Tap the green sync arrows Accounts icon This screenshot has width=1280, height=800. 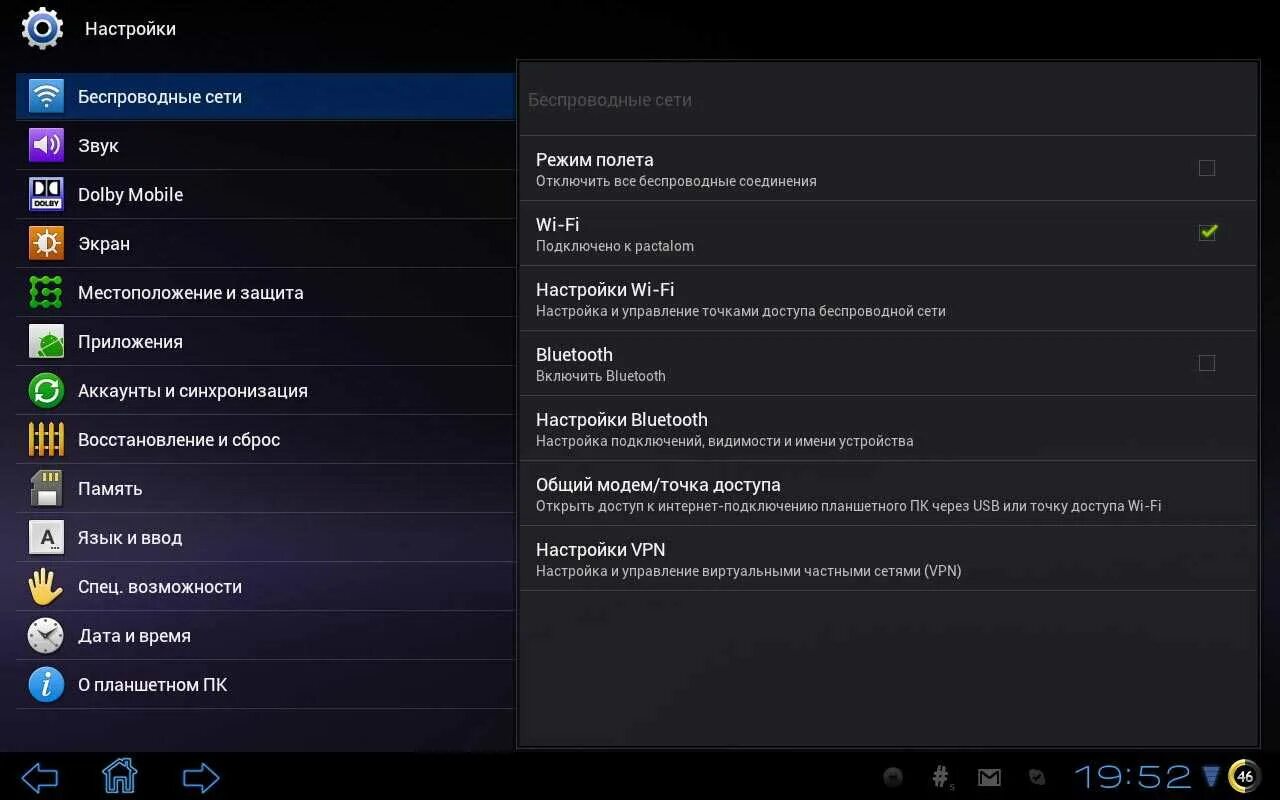pos(46,390)
